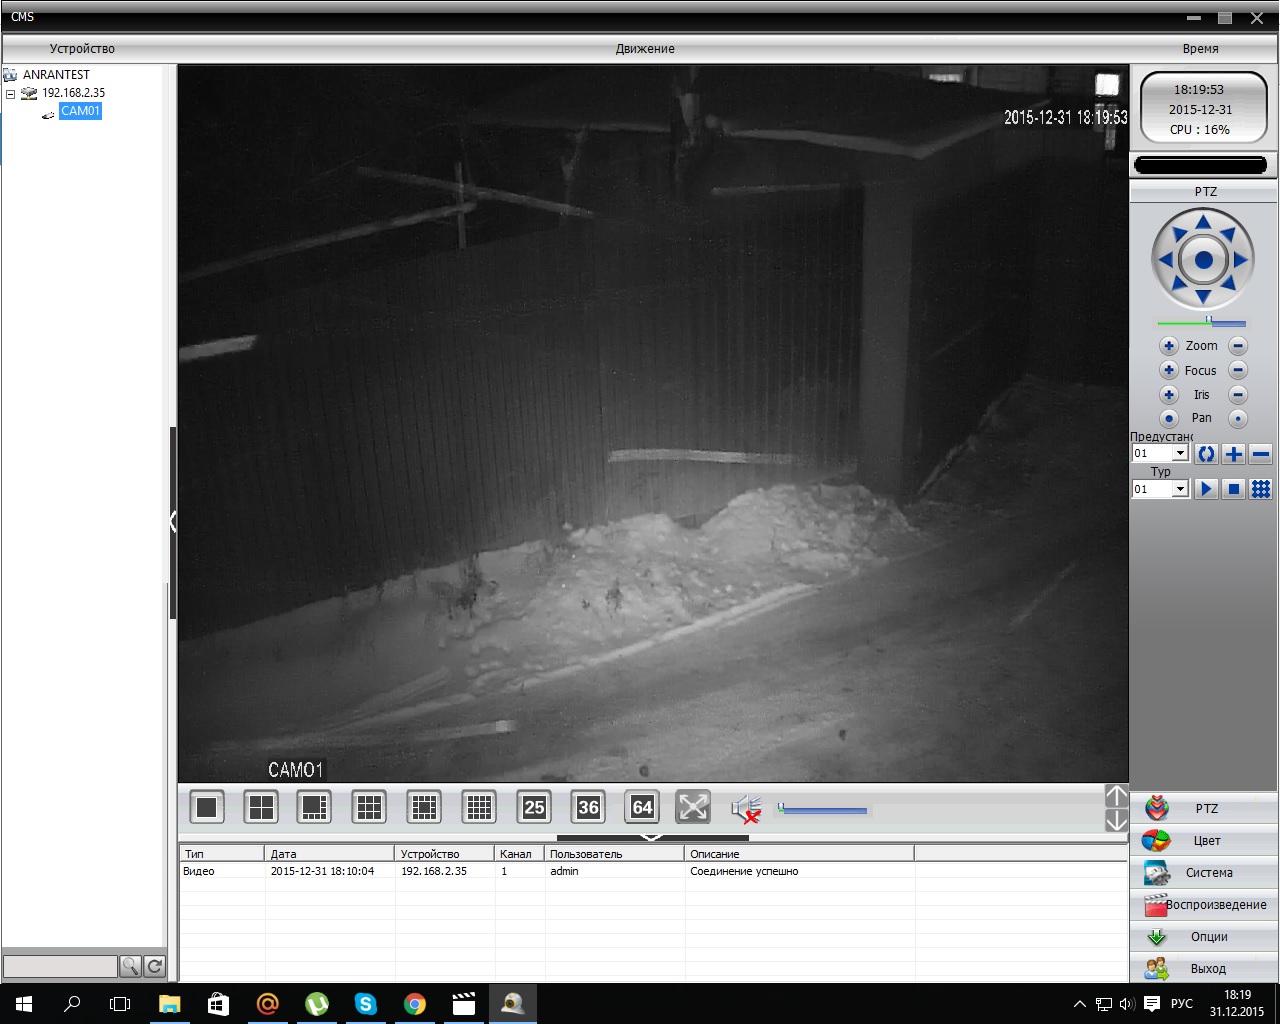Move camera down-right with PTZ arrow
This screenshot has width=1280, height=1024.
pos(1228,285)
